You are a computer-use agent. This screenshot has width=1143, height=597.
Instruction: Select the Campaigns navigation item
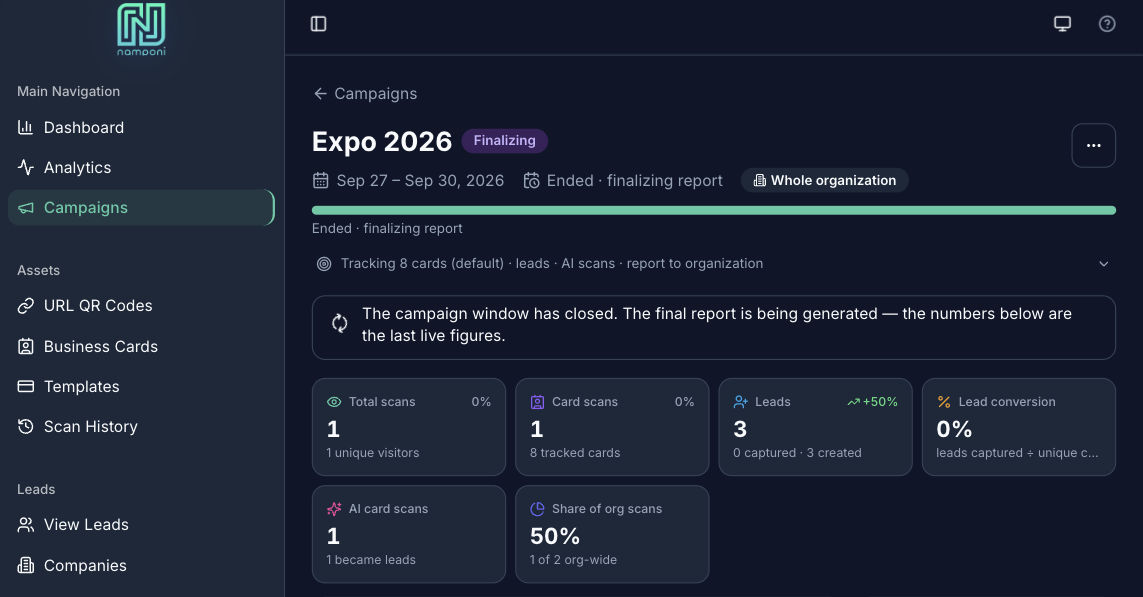[x=141, y=208]
